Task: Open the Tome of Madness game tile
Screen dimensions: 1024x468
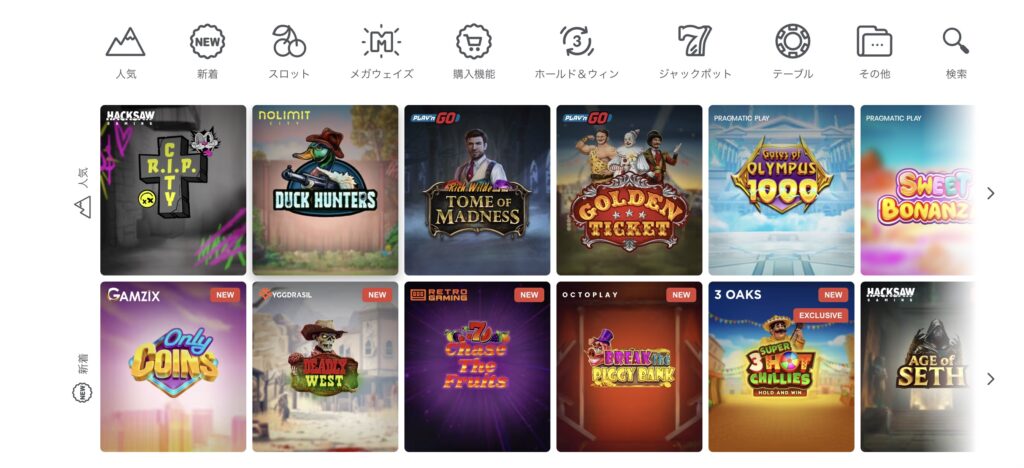Action: [x=477, y=190]
